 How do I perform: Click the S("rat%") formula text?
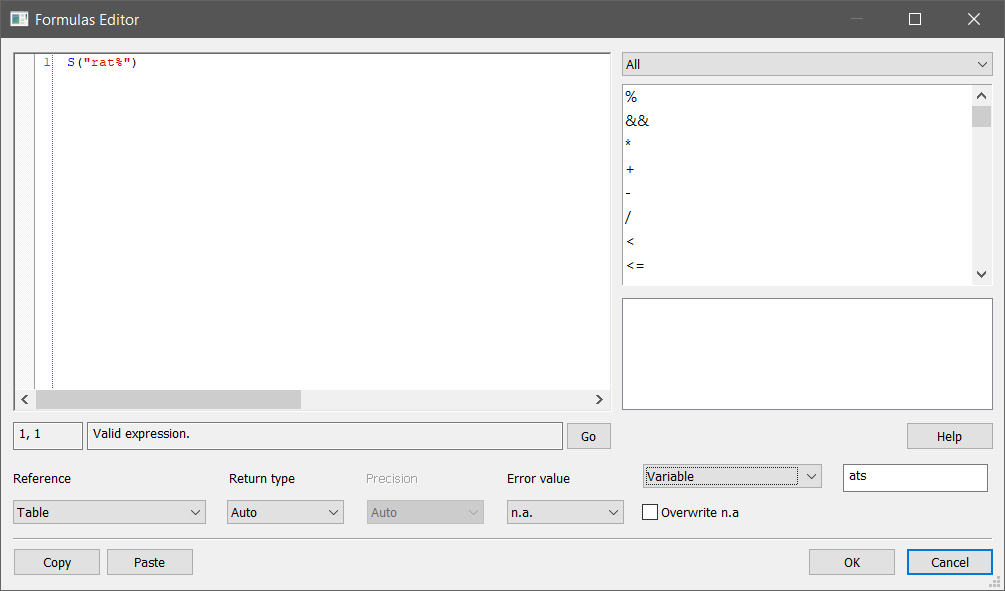coord(102,62)
